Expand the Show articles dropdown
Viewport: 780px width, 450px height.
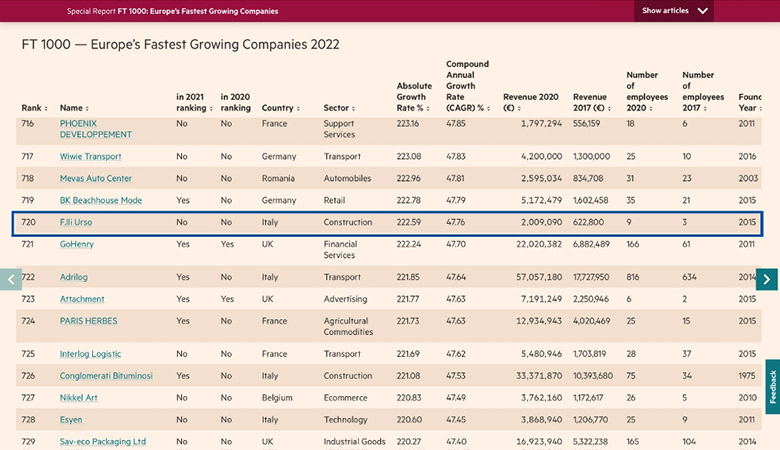pyautogui.click(x=674, y=11)
